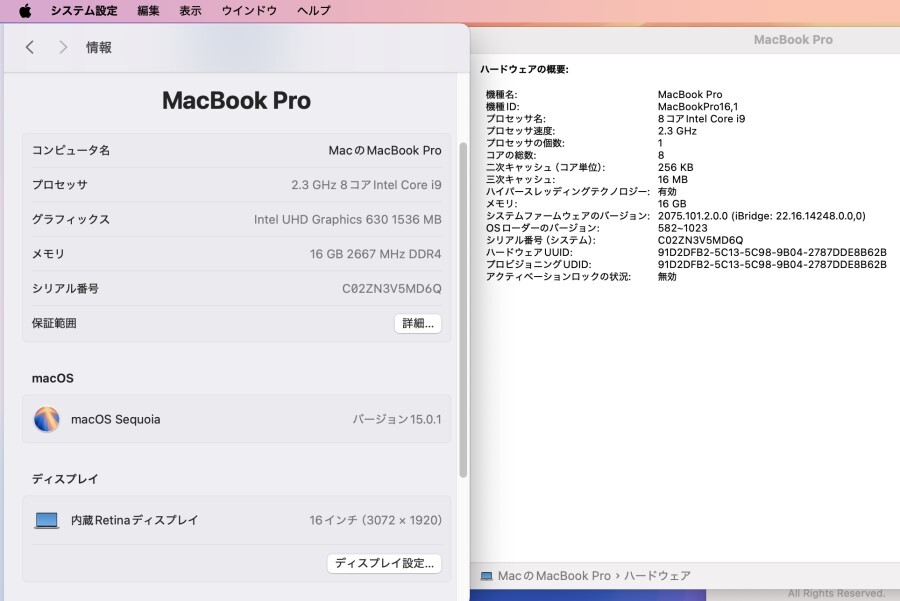This screenshot has height=601, width=900.
Task: Click processor value 2.3 GHz 8コア Intel Core i9
Action: click(366, 185)
